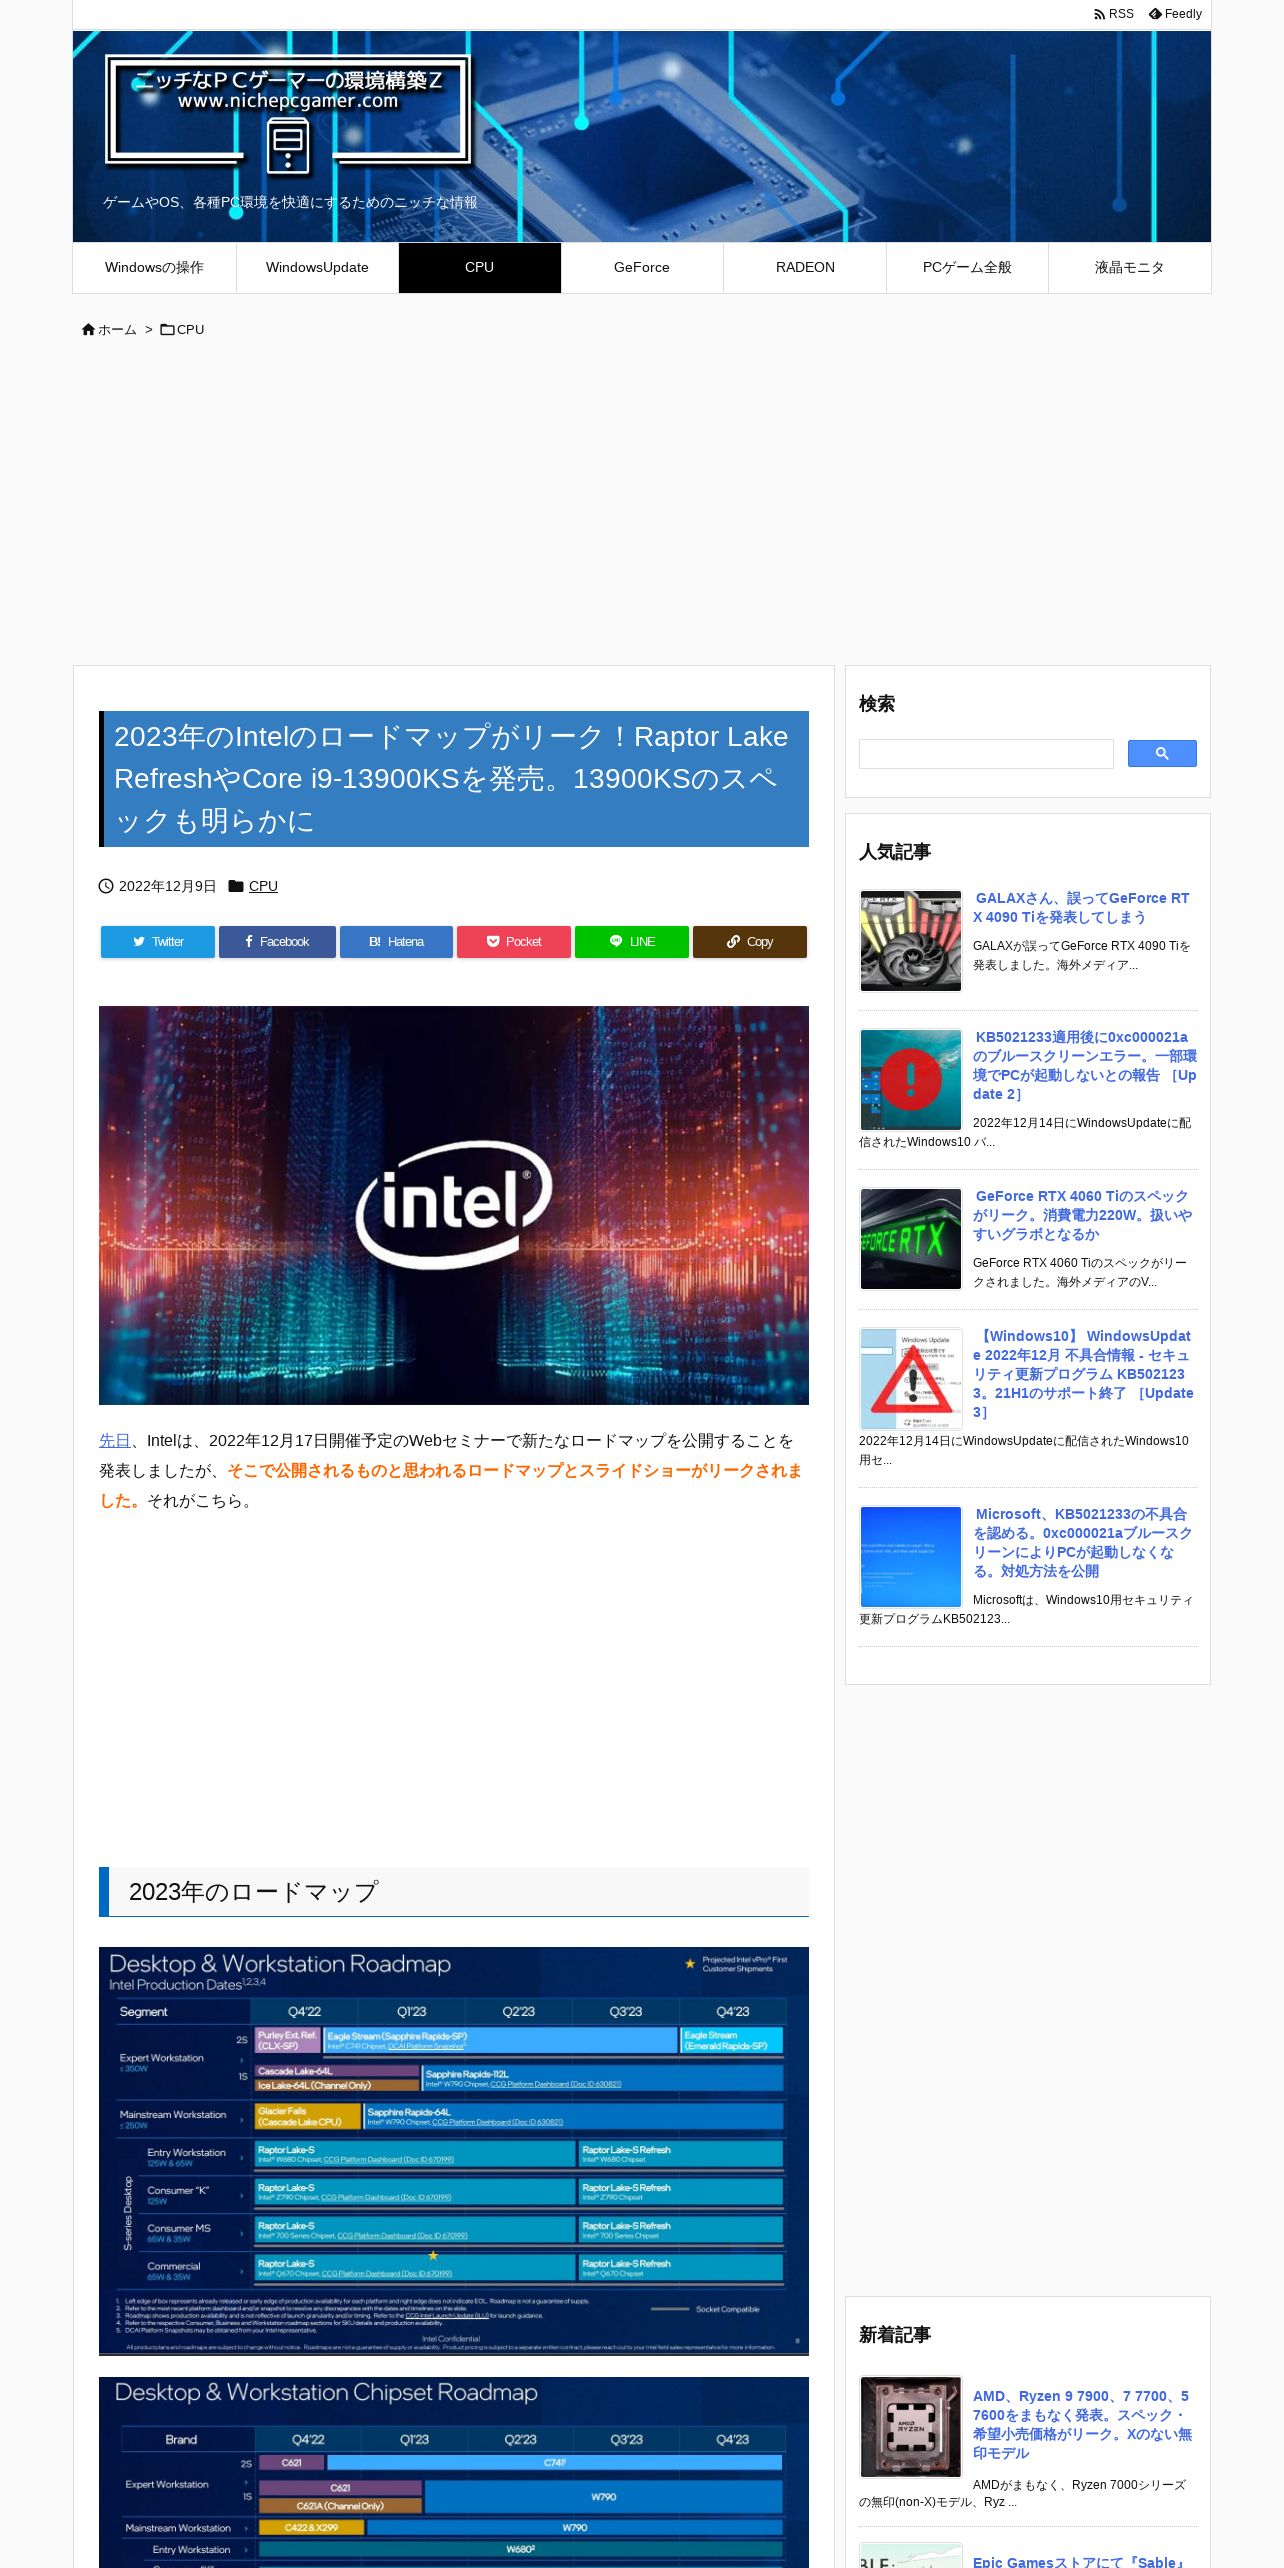This screenshot has height=2568, width=1284.
Task: Click the 検索 sidebar heading
Action: (877, 704)
